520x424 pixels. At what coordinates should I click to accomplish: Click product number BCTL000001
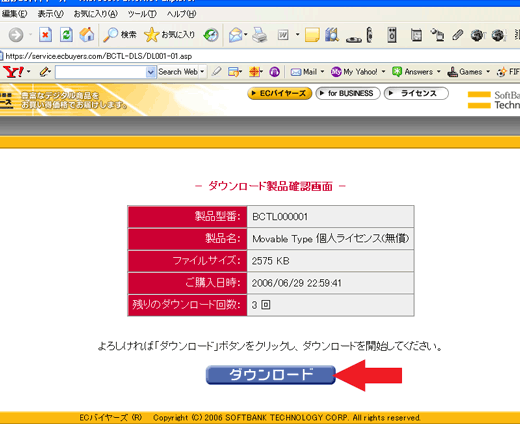pyautogui.click(x=280, y=217)
